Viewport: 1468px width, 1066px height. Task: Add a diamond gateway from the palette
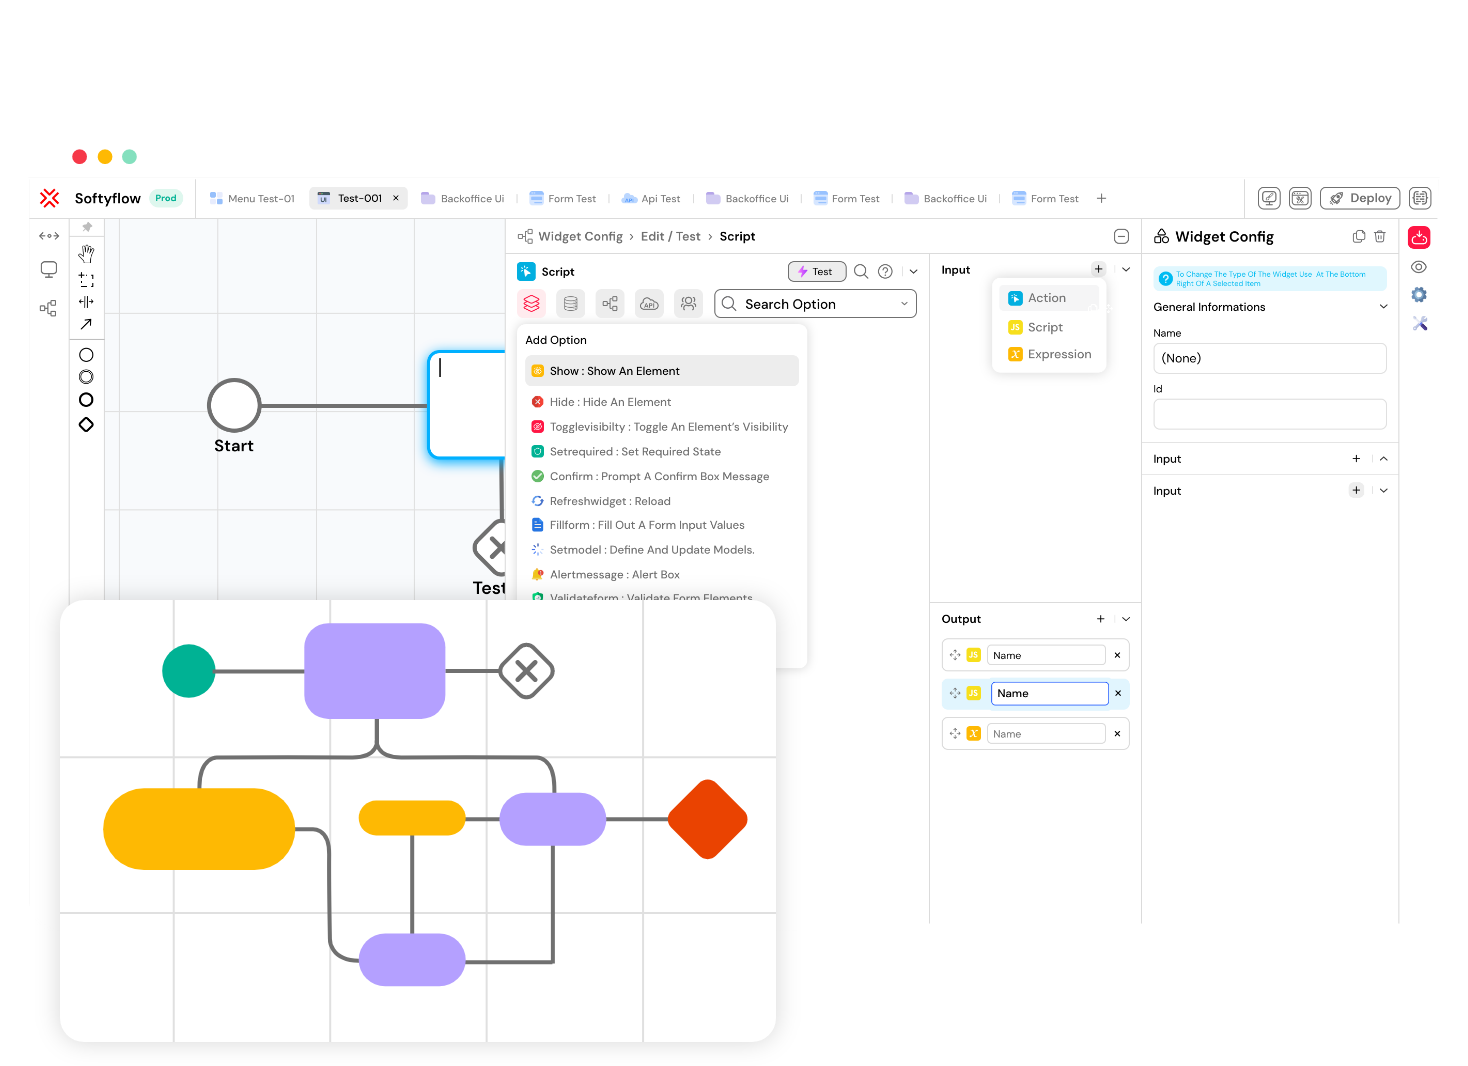click(x=86, y=425)
